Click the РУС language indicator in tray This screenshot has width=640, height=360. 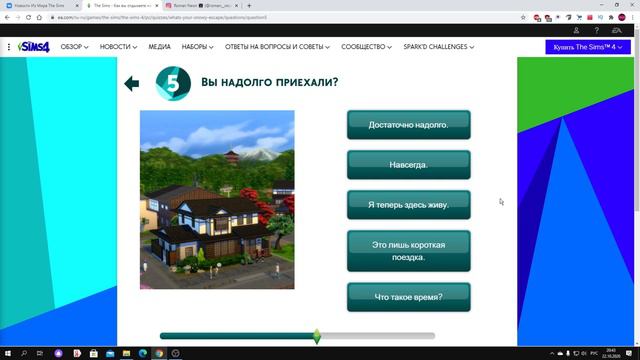pos(594,353)
